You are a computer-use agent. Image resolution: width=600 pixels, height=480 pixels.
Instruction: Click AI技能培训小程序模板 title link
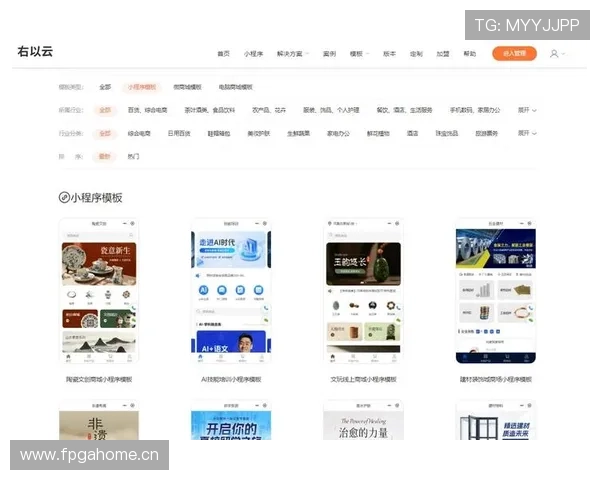click(231, 379)
